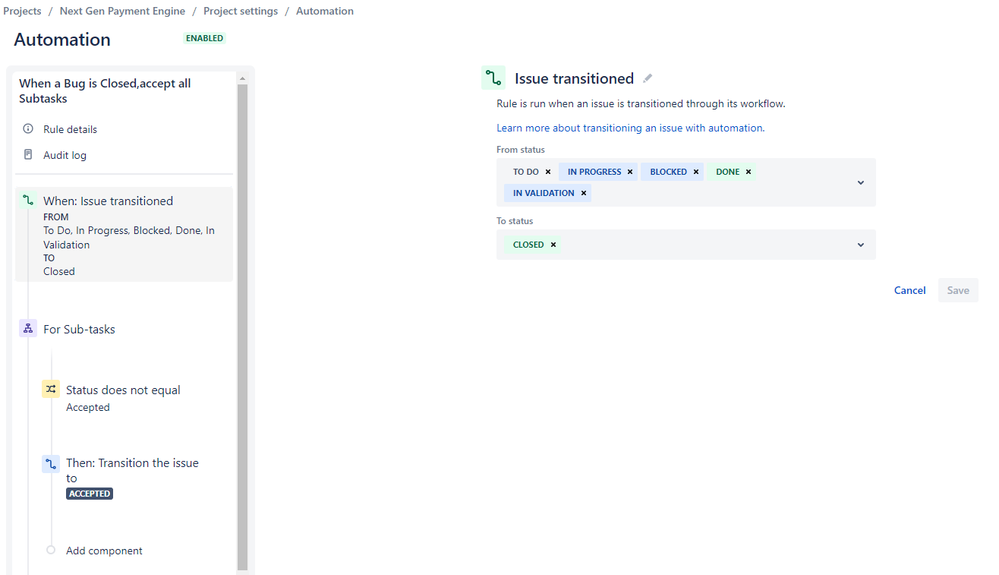Click Add component
The image size is (999, 575).
[x=104, y=551]
